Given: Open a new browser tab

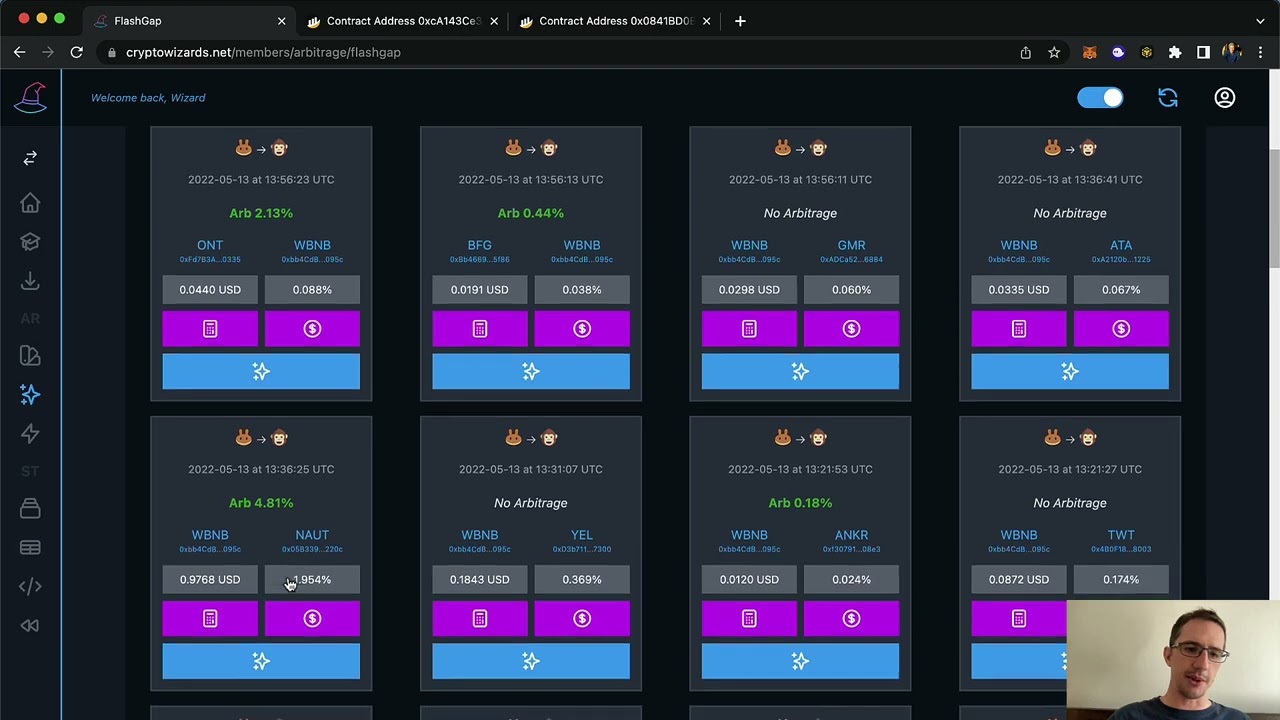Looking at the screenshot, I should click(740, 21).
